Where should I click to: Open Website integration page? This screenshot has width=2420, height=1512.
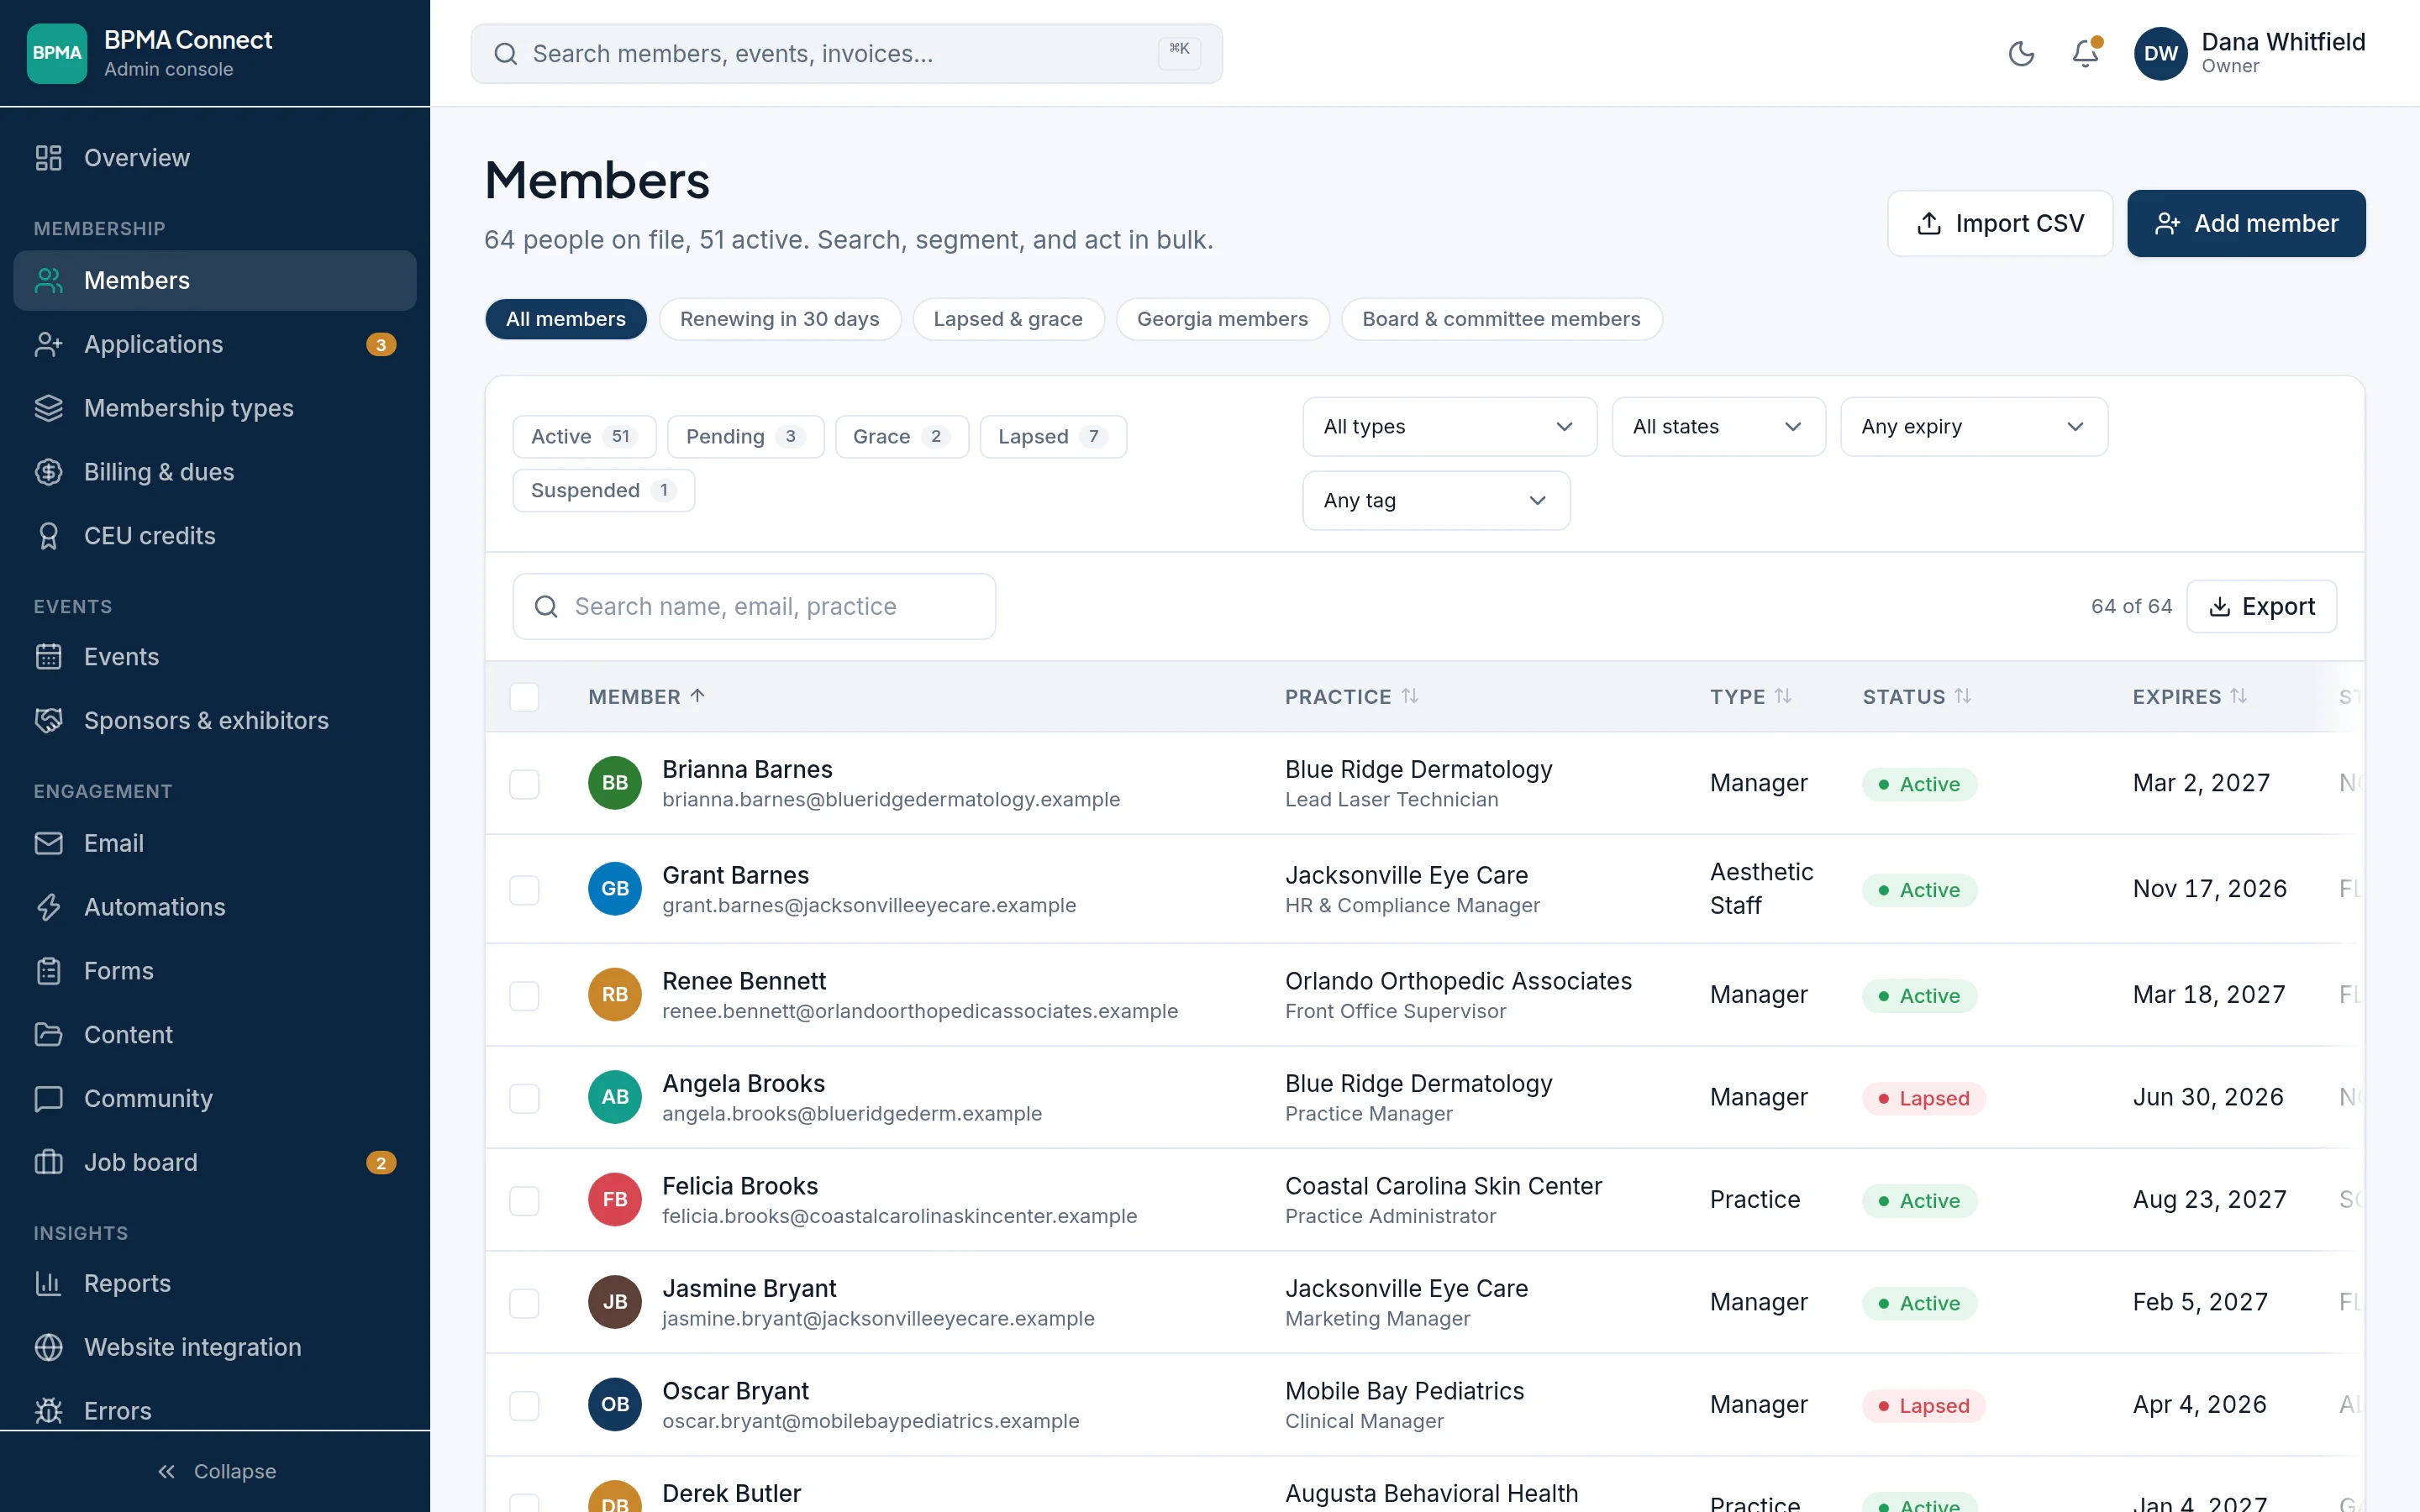click(215, 1347)
